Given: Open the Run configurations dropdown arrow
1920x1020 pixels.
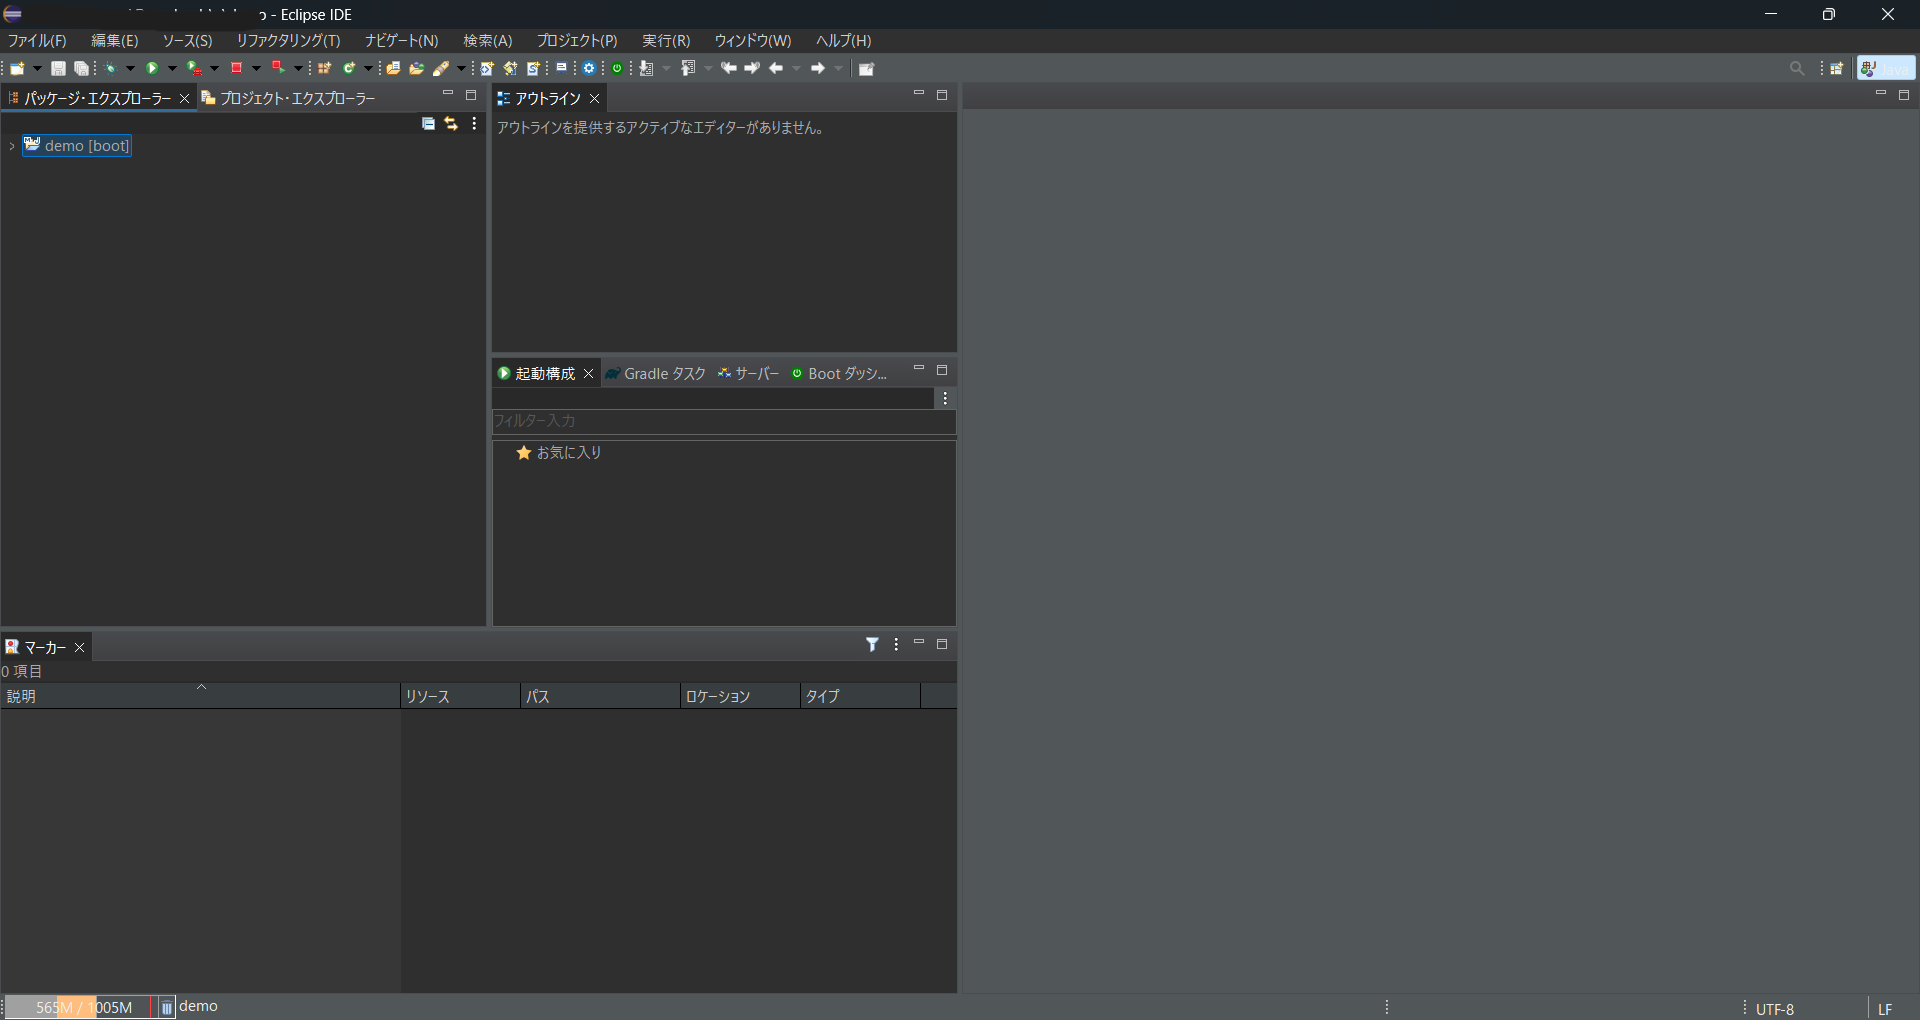Looking at the screenshot, I should [x=172, y=69].
